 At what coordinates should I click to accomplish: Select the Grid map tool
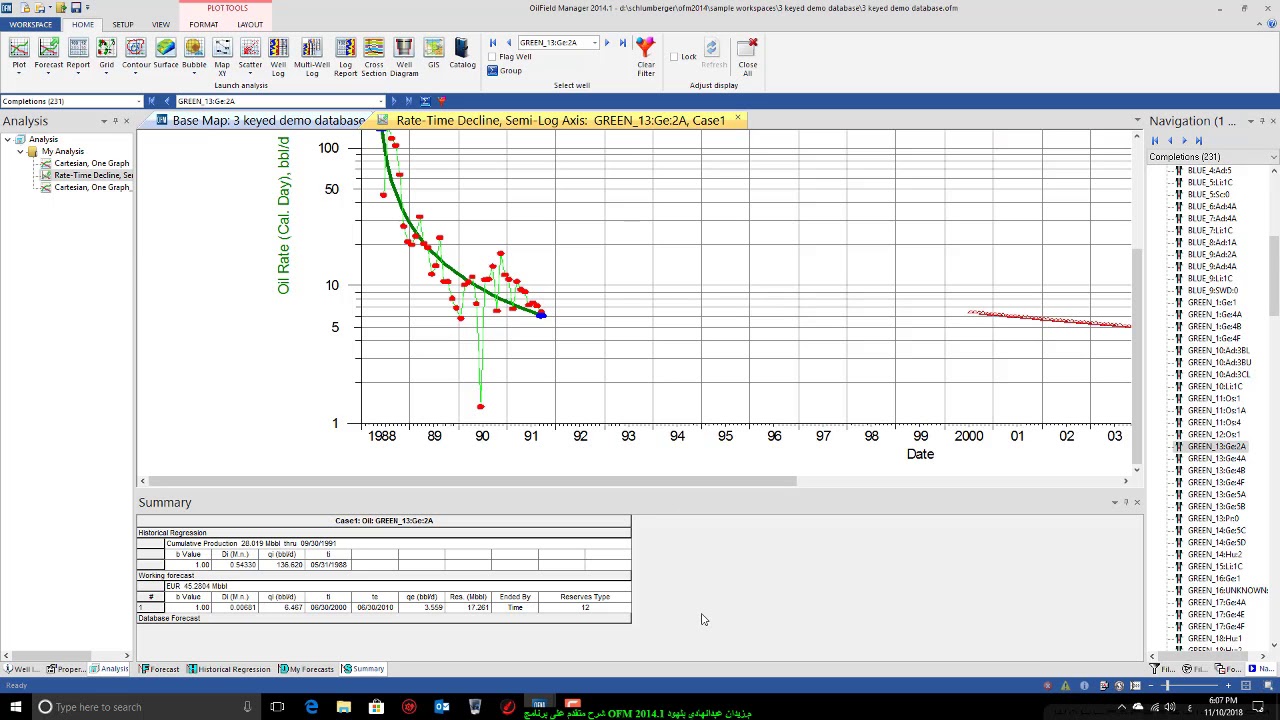(106, 54)
